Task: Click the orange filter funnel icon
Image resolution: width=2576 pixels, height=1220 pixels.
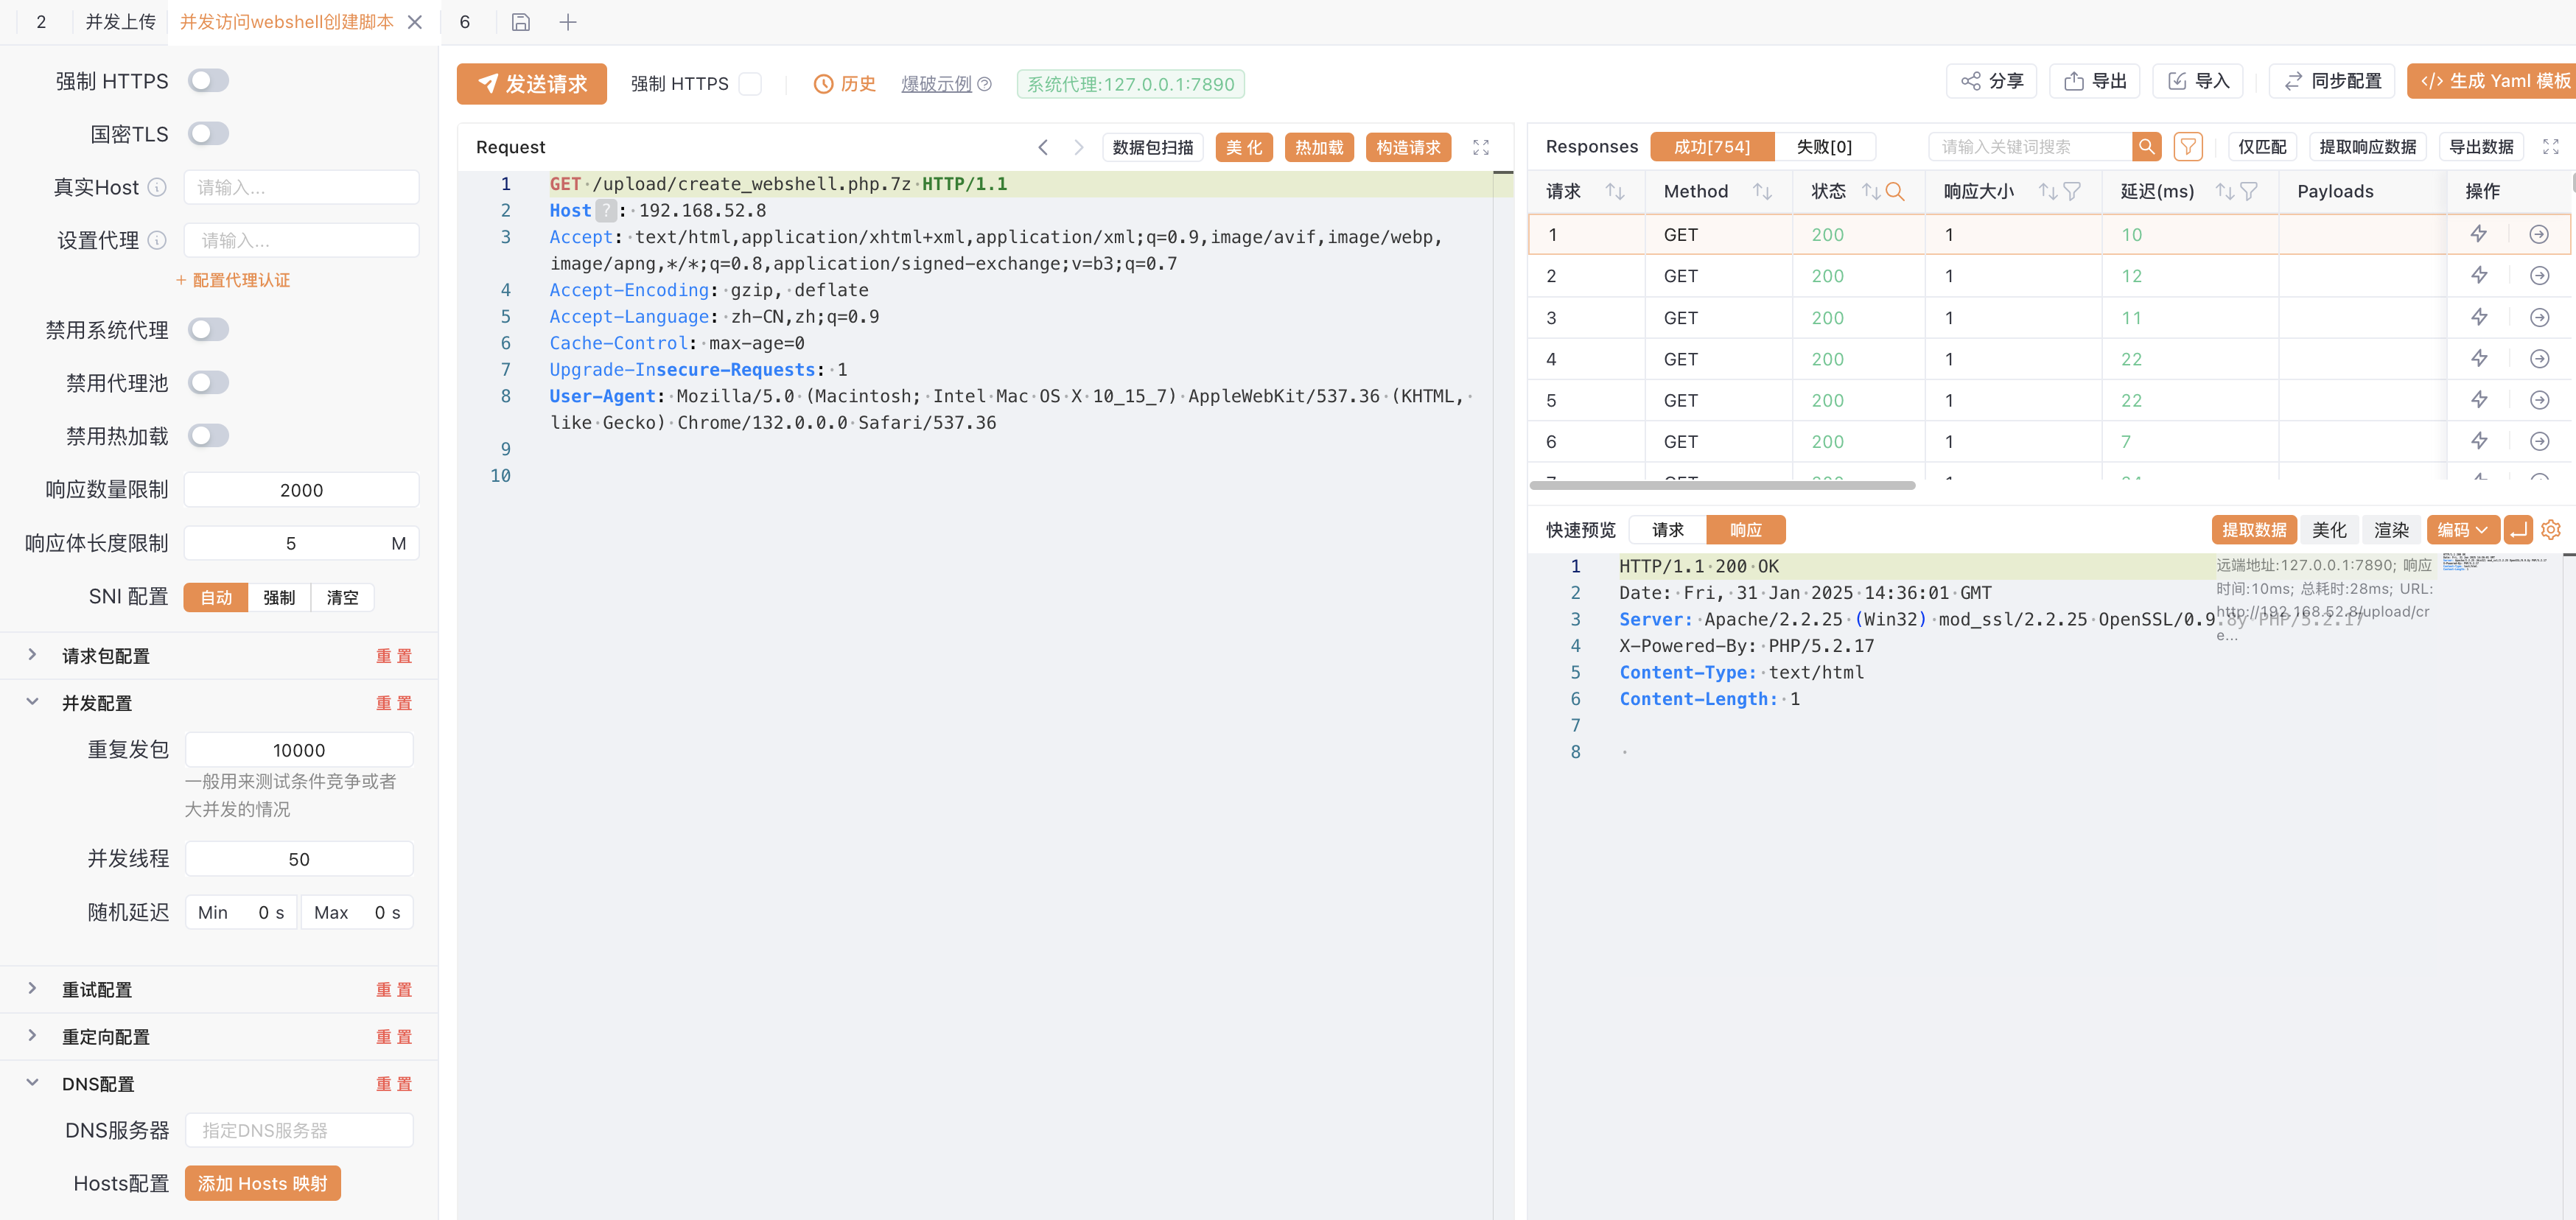Action: [x=2187, y=147]
